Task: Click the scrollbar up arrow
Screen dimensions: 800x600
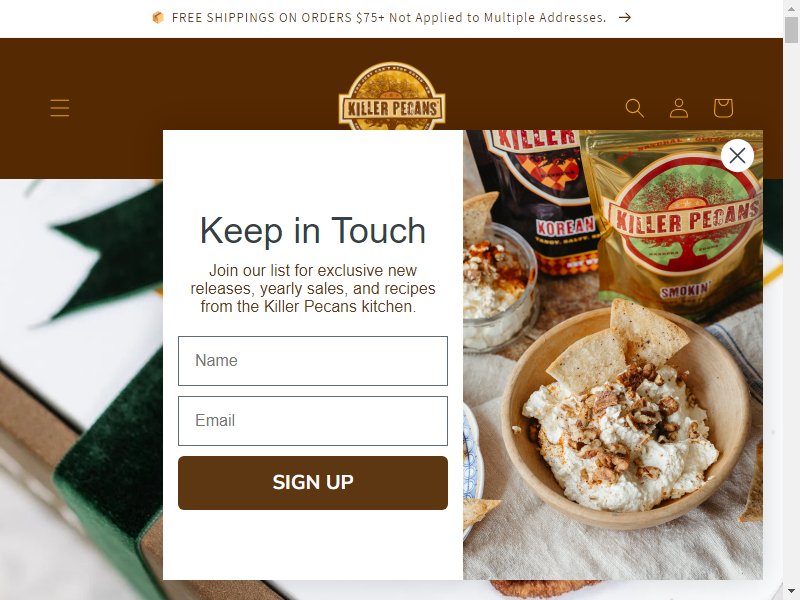Action: point(791,6)
